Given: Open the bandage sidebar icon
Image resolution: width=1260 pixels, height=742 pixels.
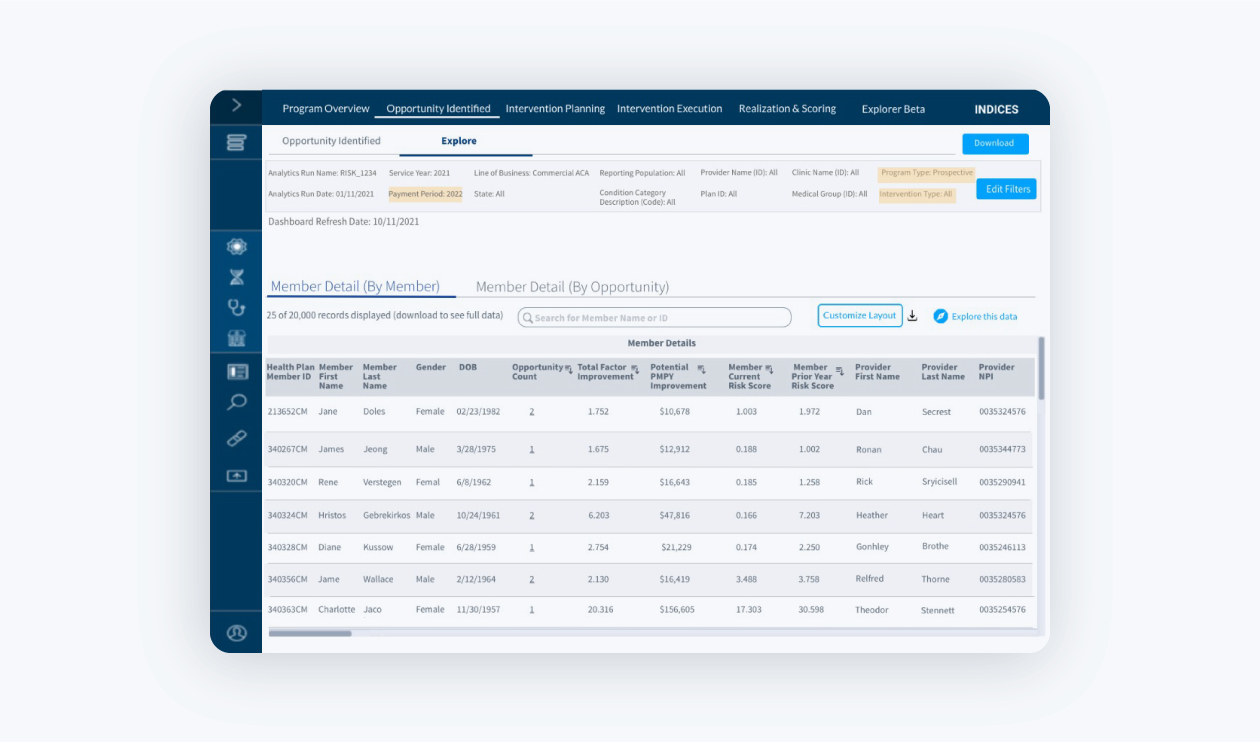Looking at the screenshot, I should 237,438.
